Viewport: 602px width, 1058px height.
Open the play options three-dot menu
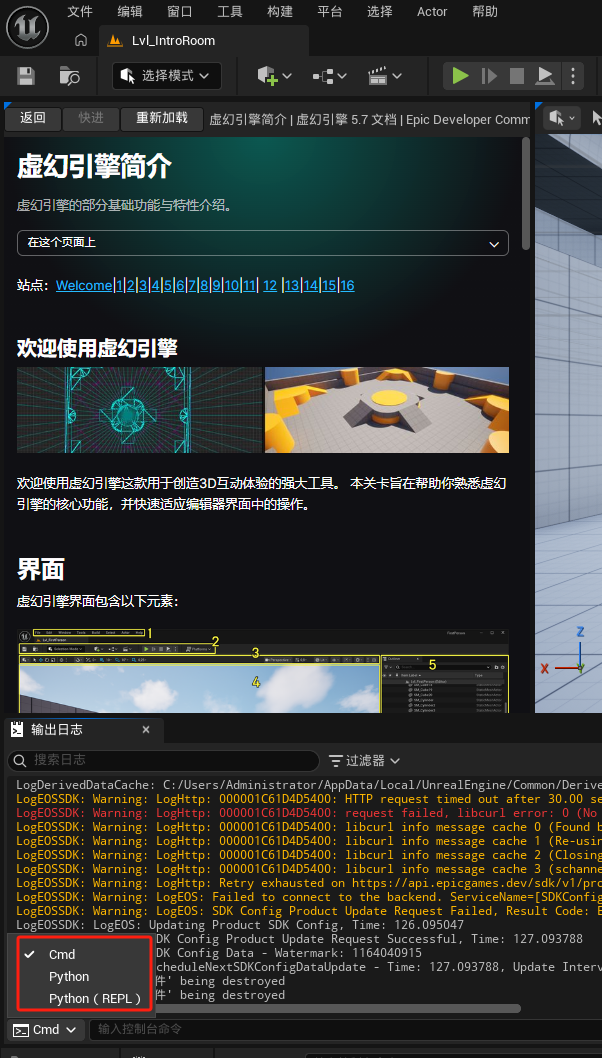573,76
